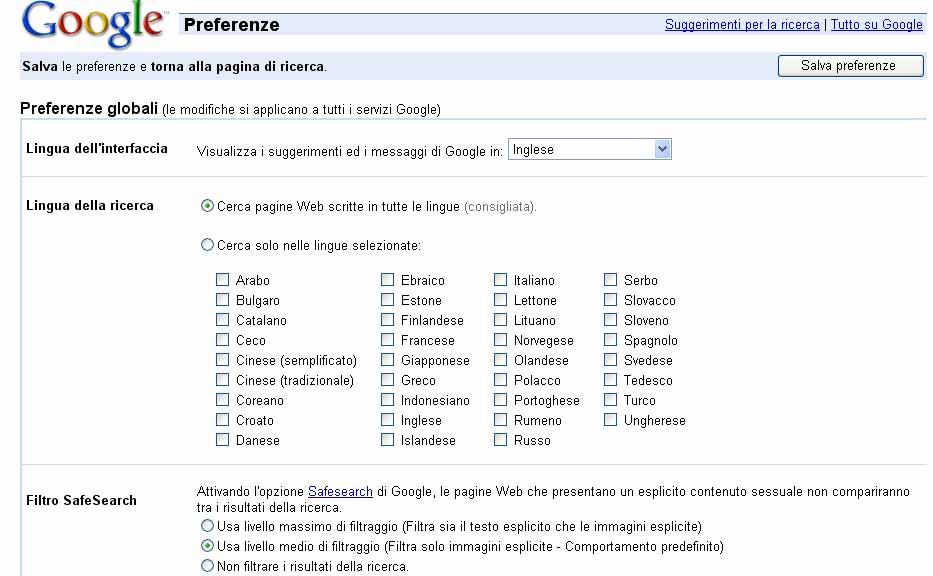Select do not filter results option
933x576 pixels.
point(208,566)
